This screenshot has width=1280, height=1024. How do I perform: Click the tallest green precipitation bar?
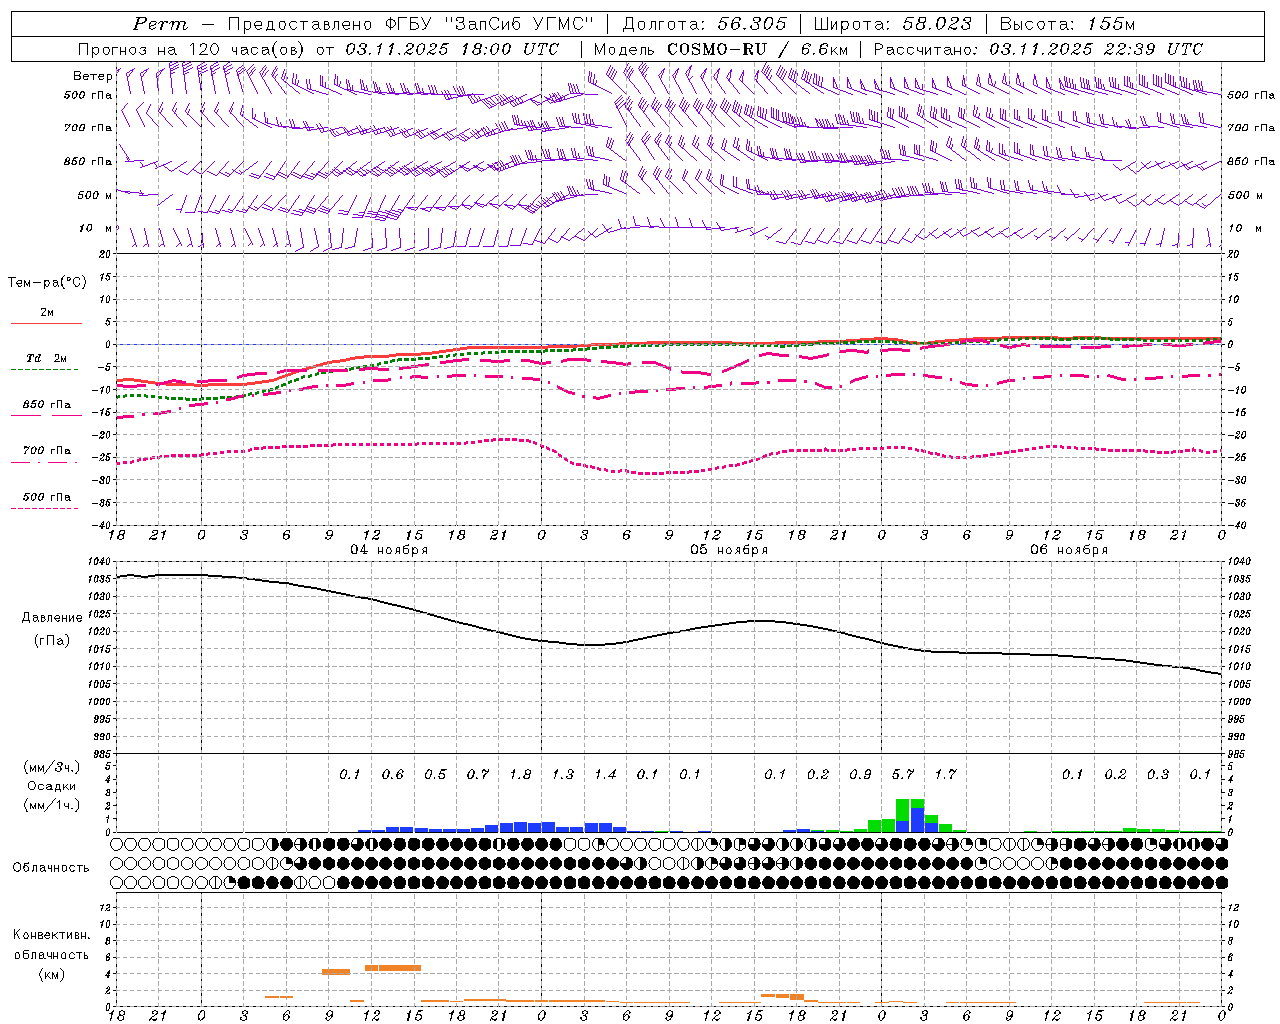tap(902, 810)
